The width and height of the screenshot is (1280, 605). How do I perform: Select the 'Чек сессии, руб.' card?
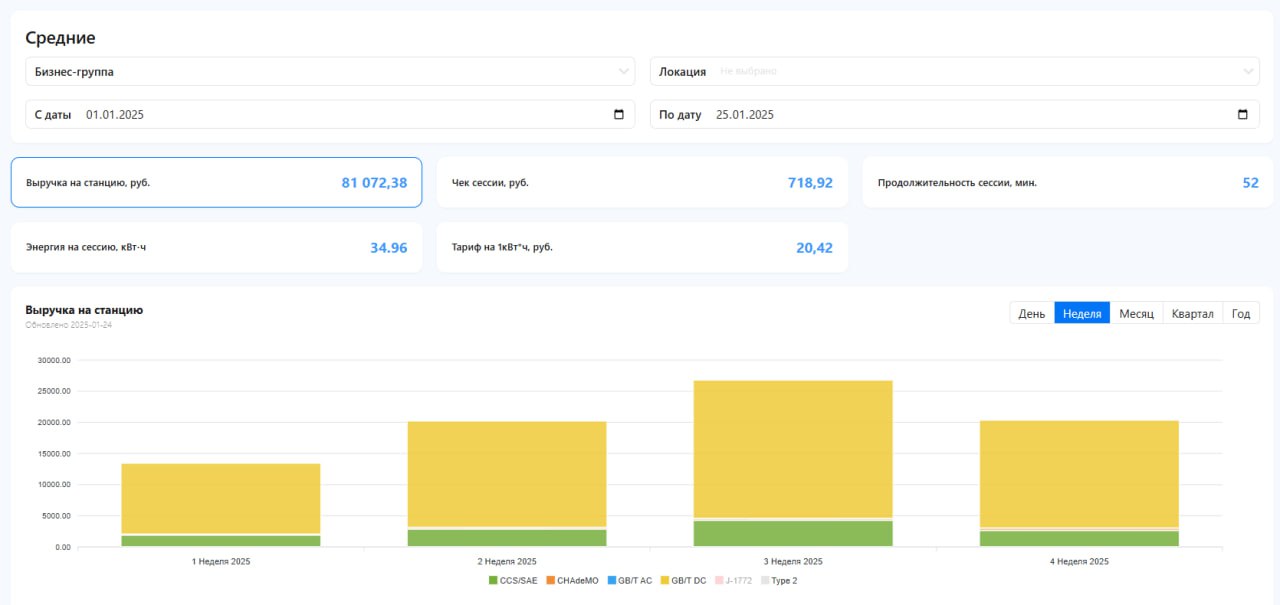coord(642,182)
